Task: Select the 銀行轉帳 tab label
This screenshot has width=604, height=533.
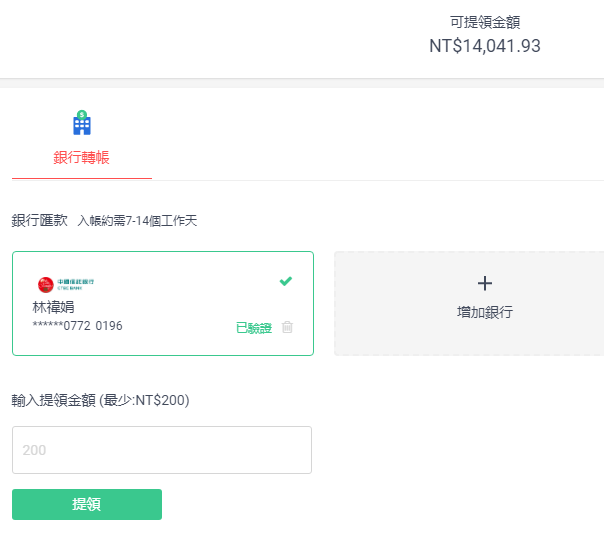Action: tap(81, 157)
